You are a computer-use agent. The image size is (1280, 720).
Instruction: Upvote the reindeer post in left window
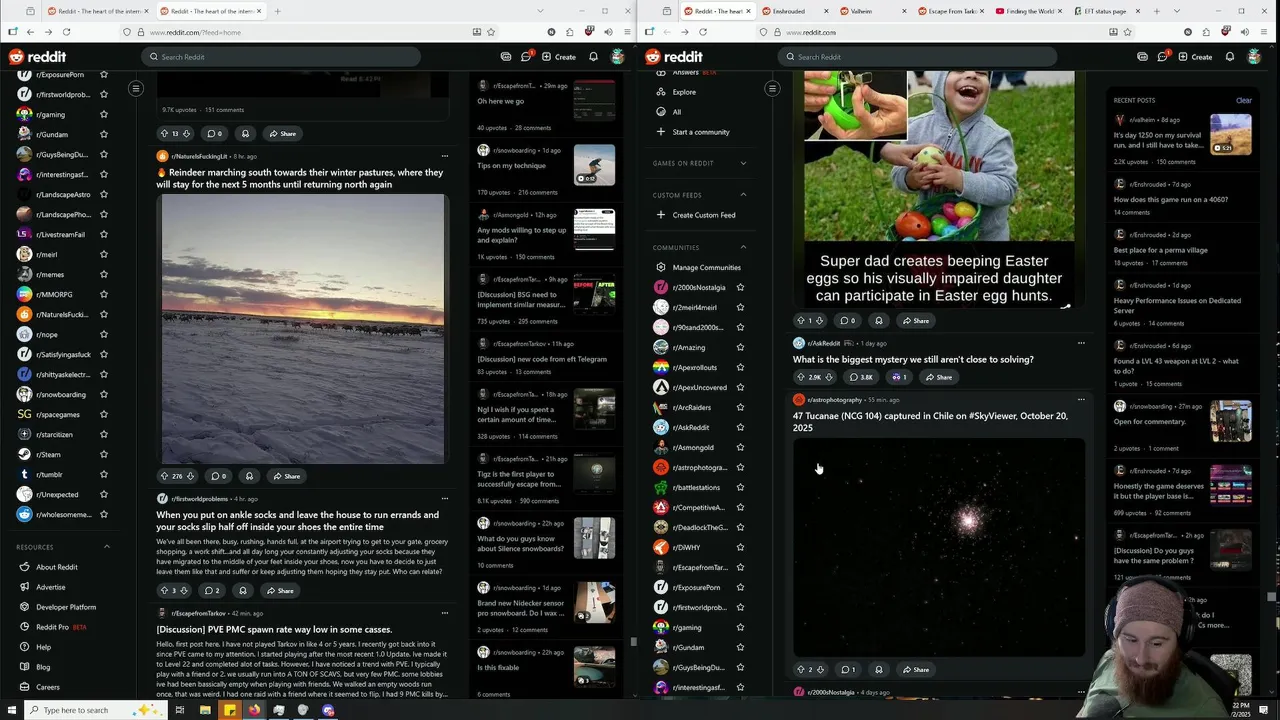(164, 476)
